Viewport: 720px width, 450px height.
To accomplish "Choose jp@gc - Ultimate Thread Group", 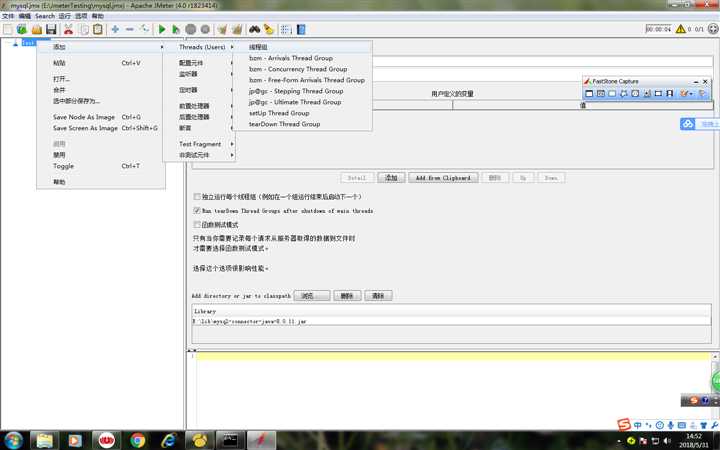I will point(303,102).
